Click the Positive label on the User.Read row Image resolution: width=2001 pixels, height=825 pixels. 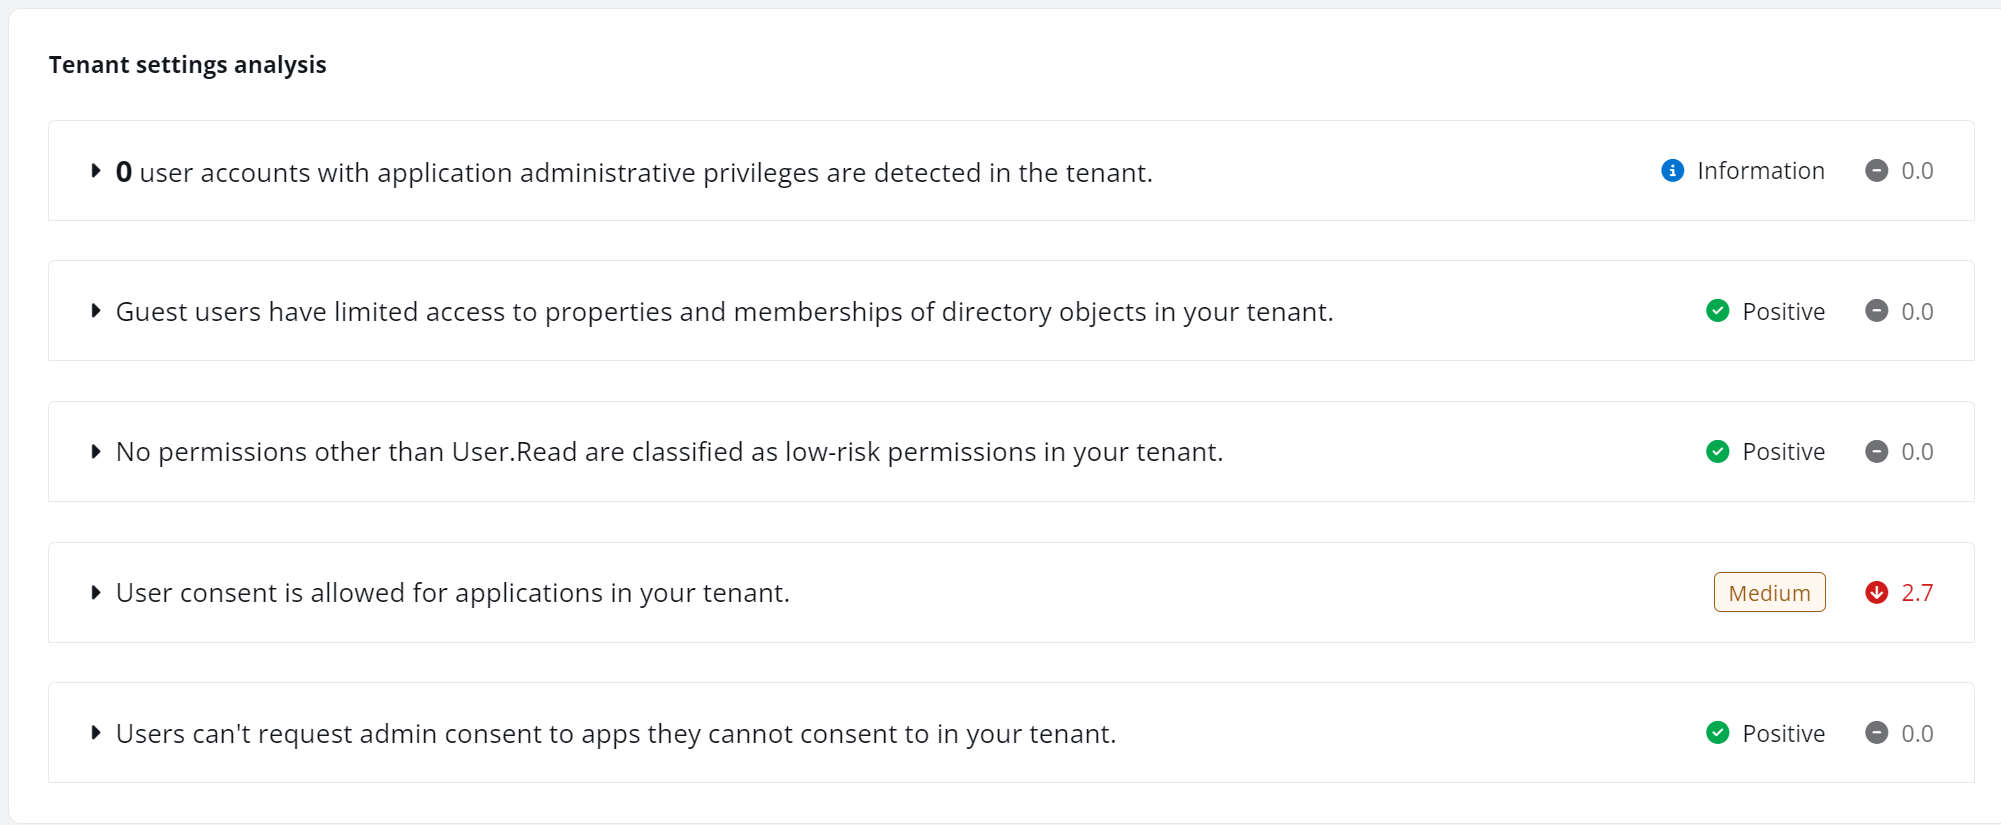click(x=1783, y=452)
